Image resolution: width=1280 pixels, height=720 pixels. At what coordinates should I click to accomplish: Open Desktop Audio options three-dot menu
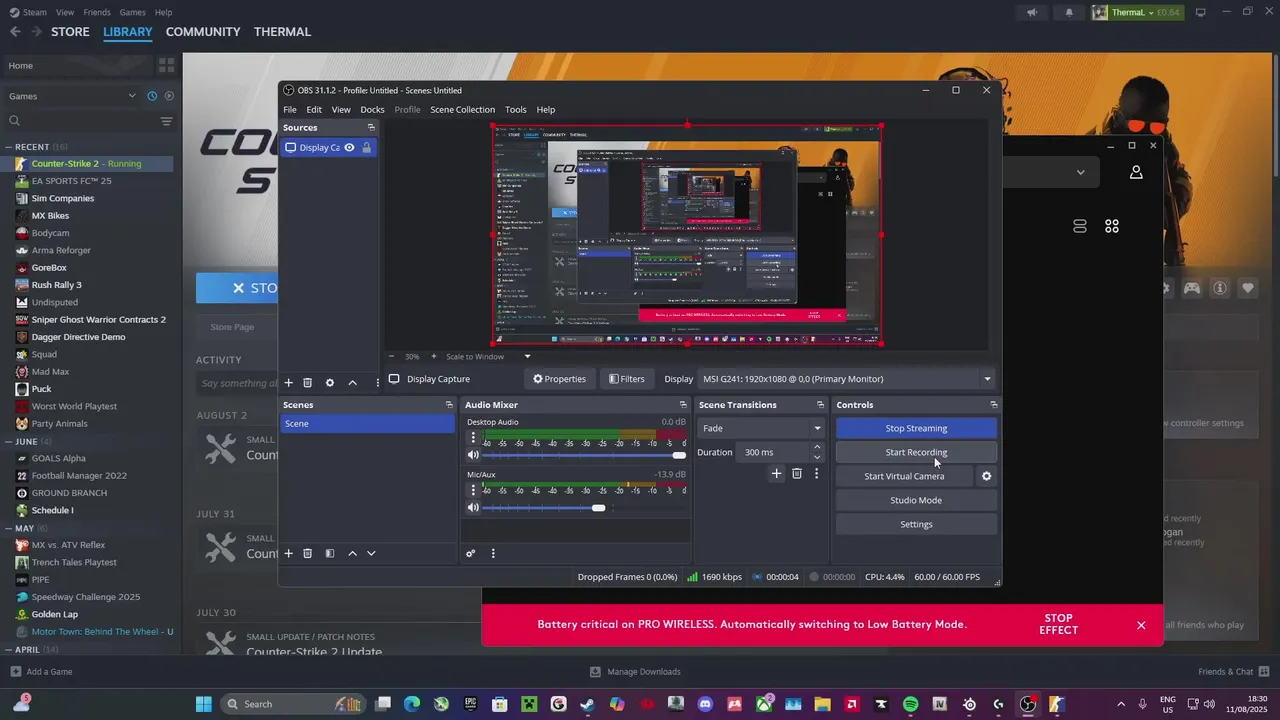(473, 438)
